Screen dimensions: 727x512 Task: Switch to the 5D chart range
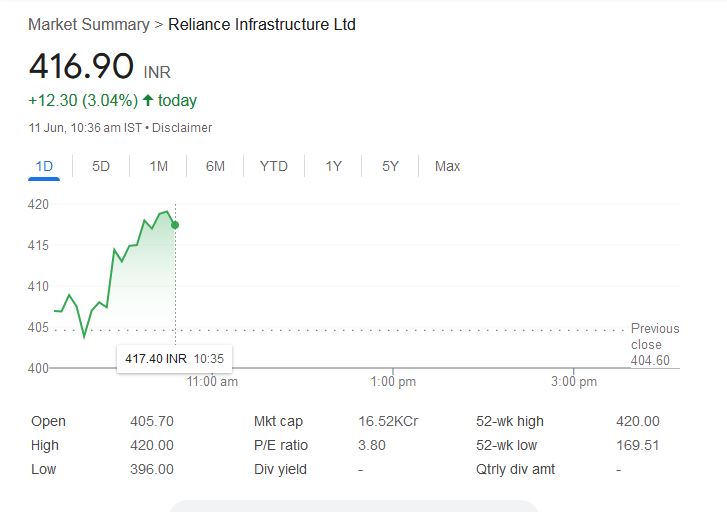(x=101, y=166)
